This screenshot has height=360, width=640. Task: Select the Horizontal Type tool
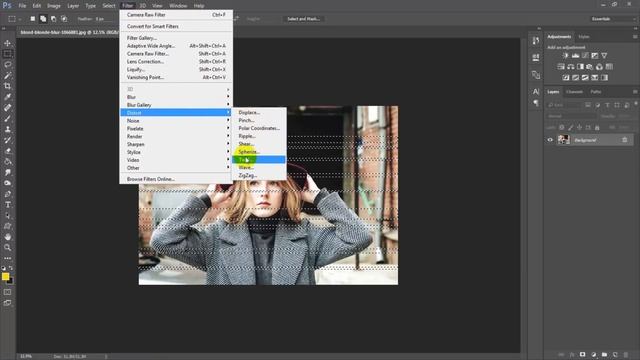7,204
